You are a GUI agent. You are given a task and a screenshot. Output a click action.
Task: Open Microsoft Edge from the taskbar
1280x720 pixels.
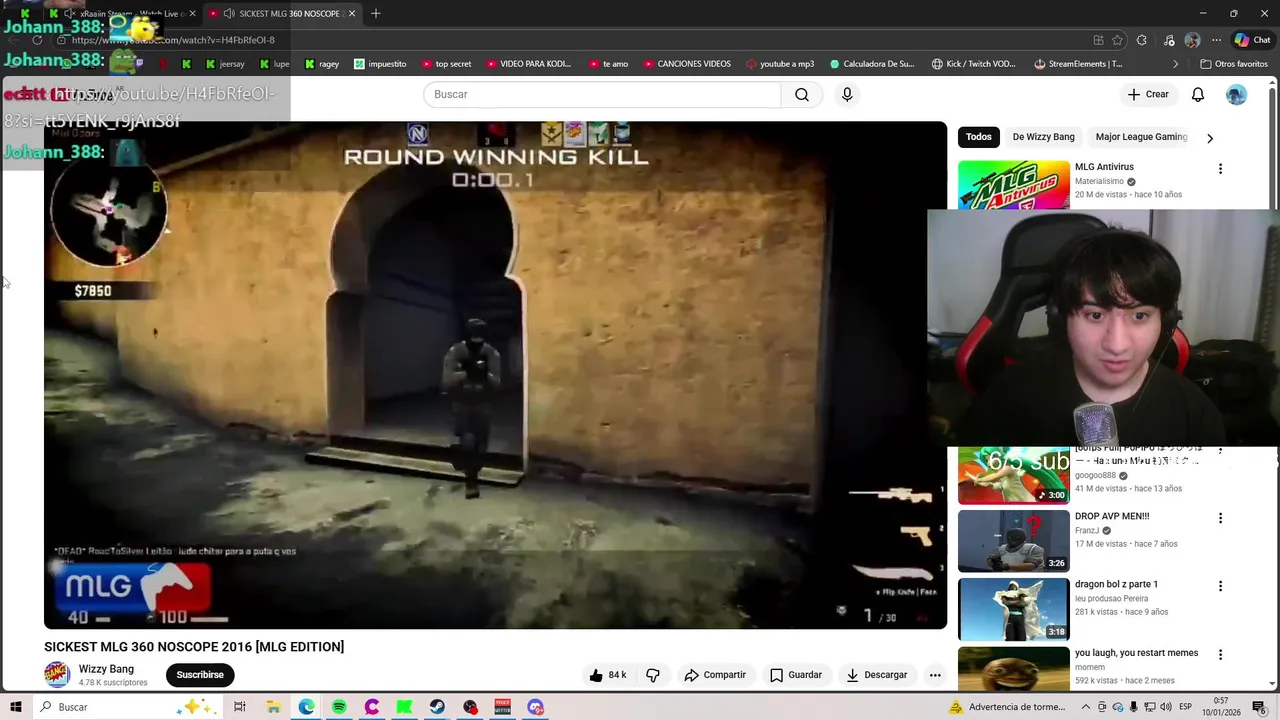click(306, 707)
